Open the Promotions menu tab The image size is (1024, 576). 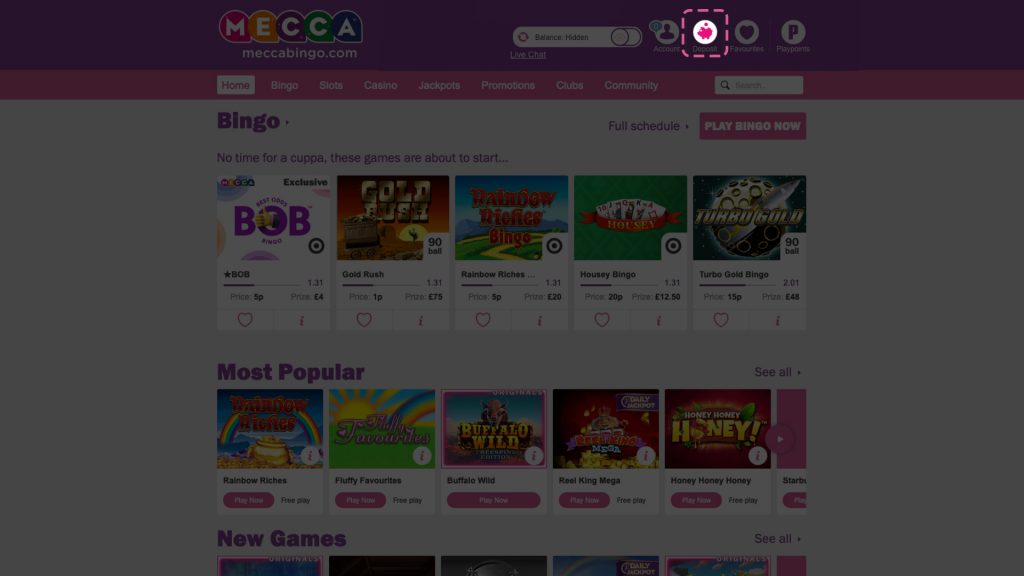click(507, 85)
